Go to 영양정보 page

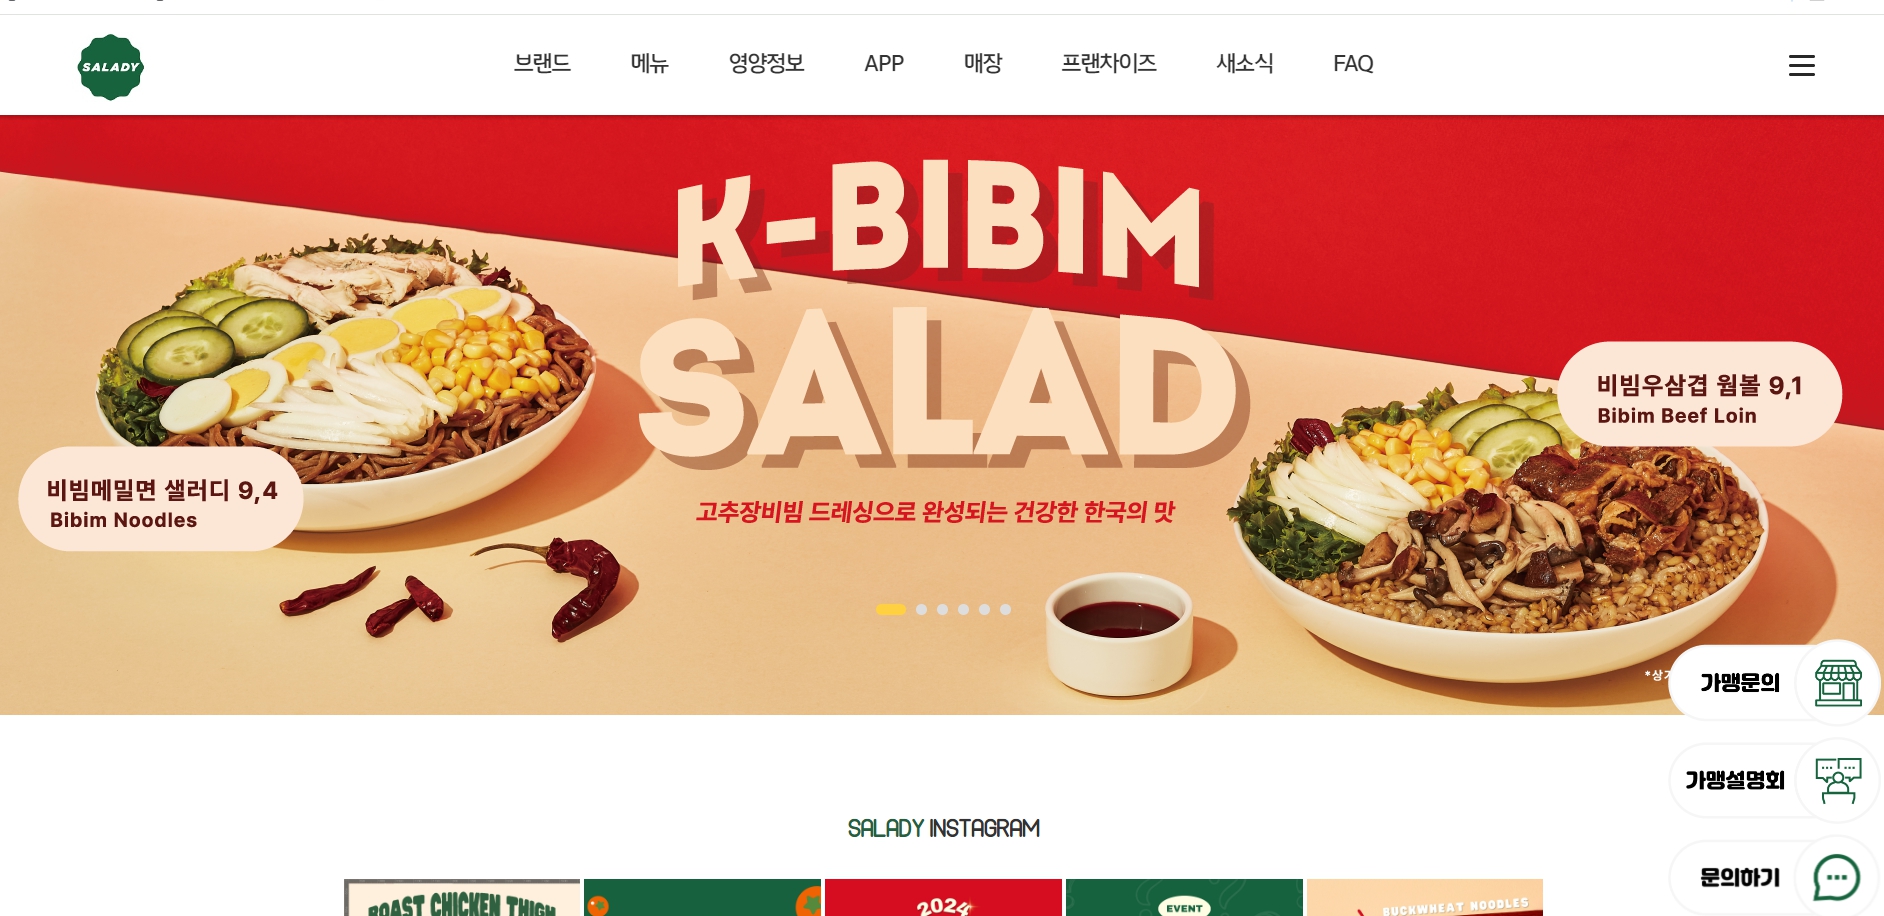click(766, 64)
